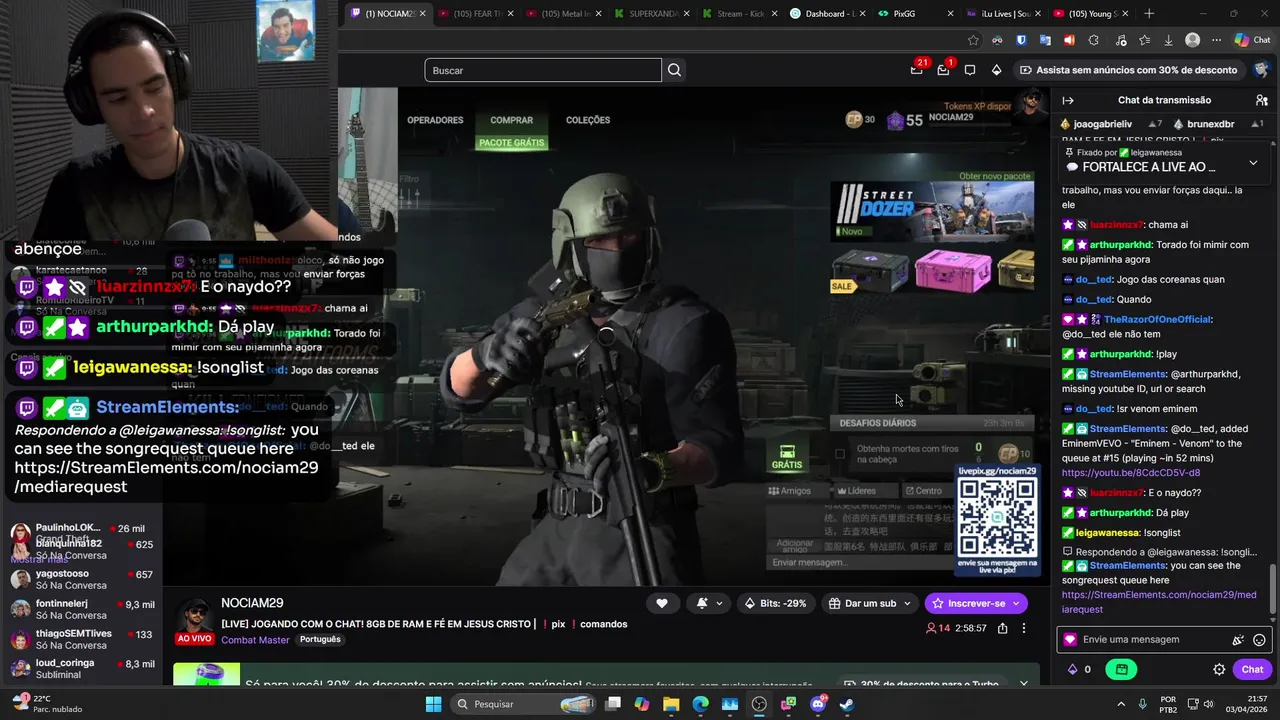The height and width of the screenshot is (720, 1280).
Task: Open Microsoft Edge from taskbar
Action: pyautogui.click(x=700, y=704)
